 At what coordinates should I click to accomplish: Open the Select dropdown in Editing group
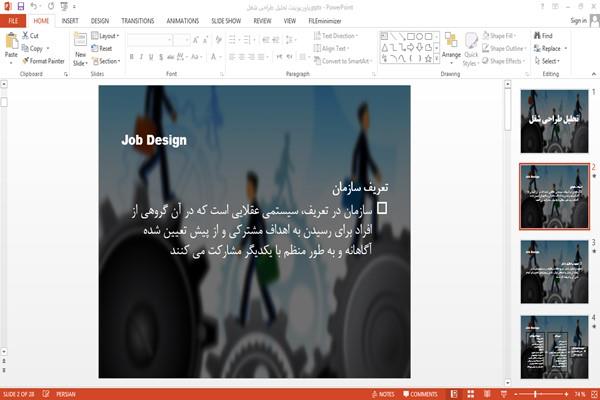coord(547,61)
